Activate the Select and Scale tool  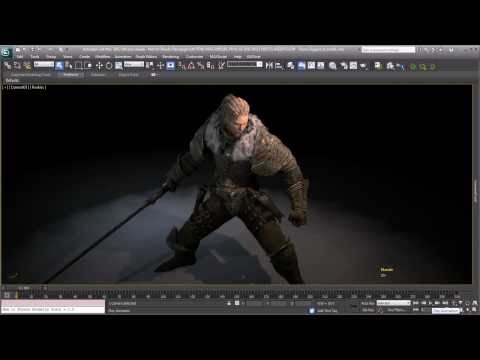pyautogui.click(x=119, y=66)
